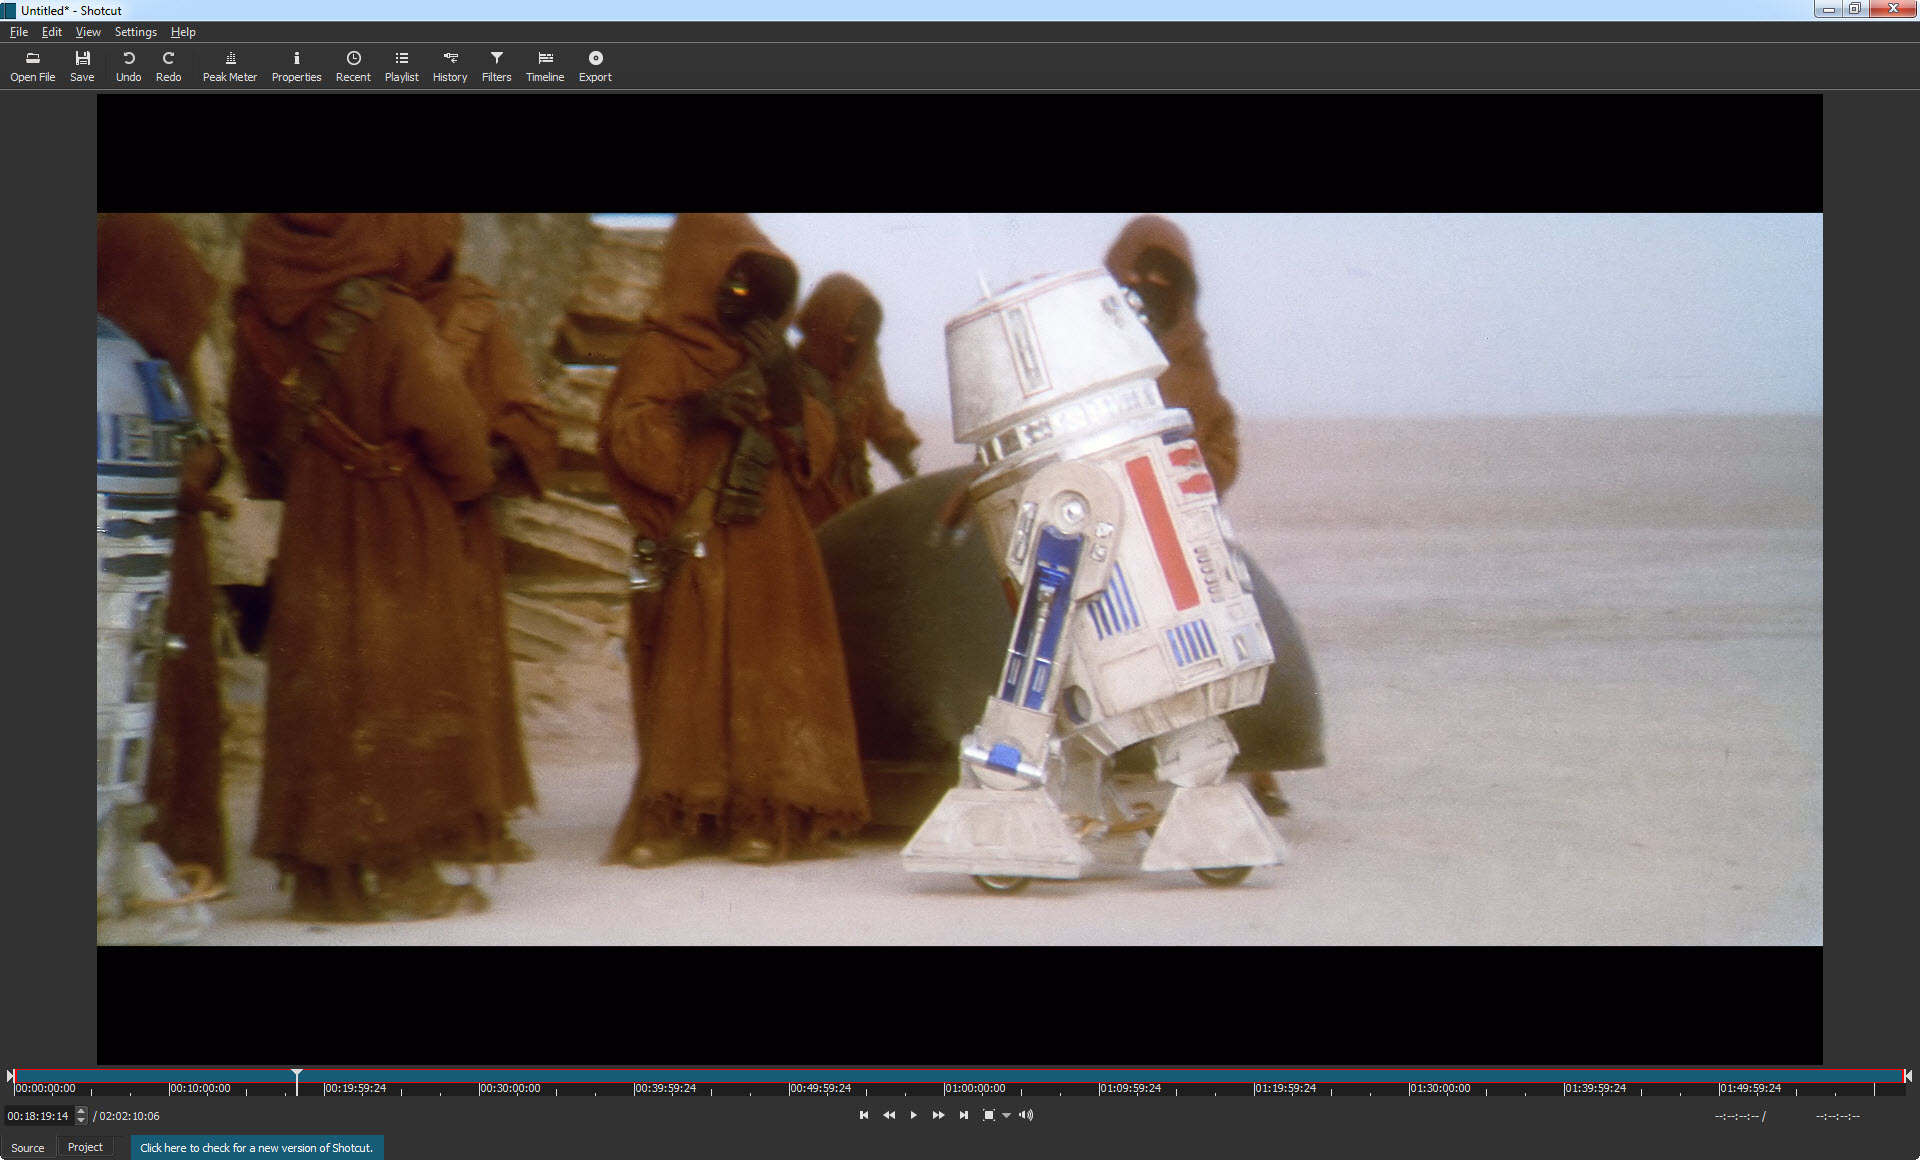
Task: Switch to the Source tab
Action: tap(28, 1148)
